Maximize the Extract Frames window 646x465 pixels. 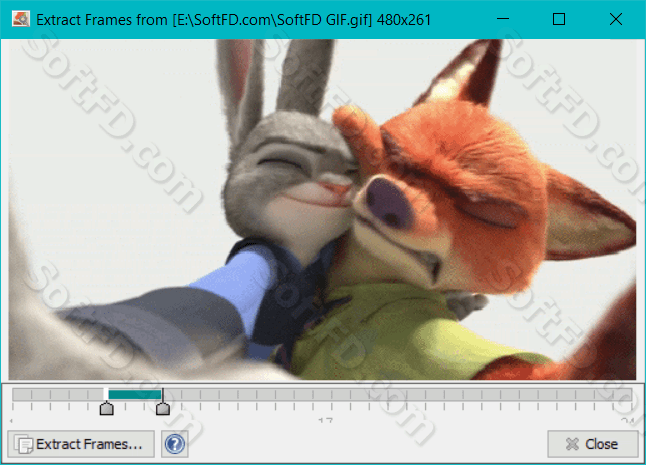[x=559, y=19]
